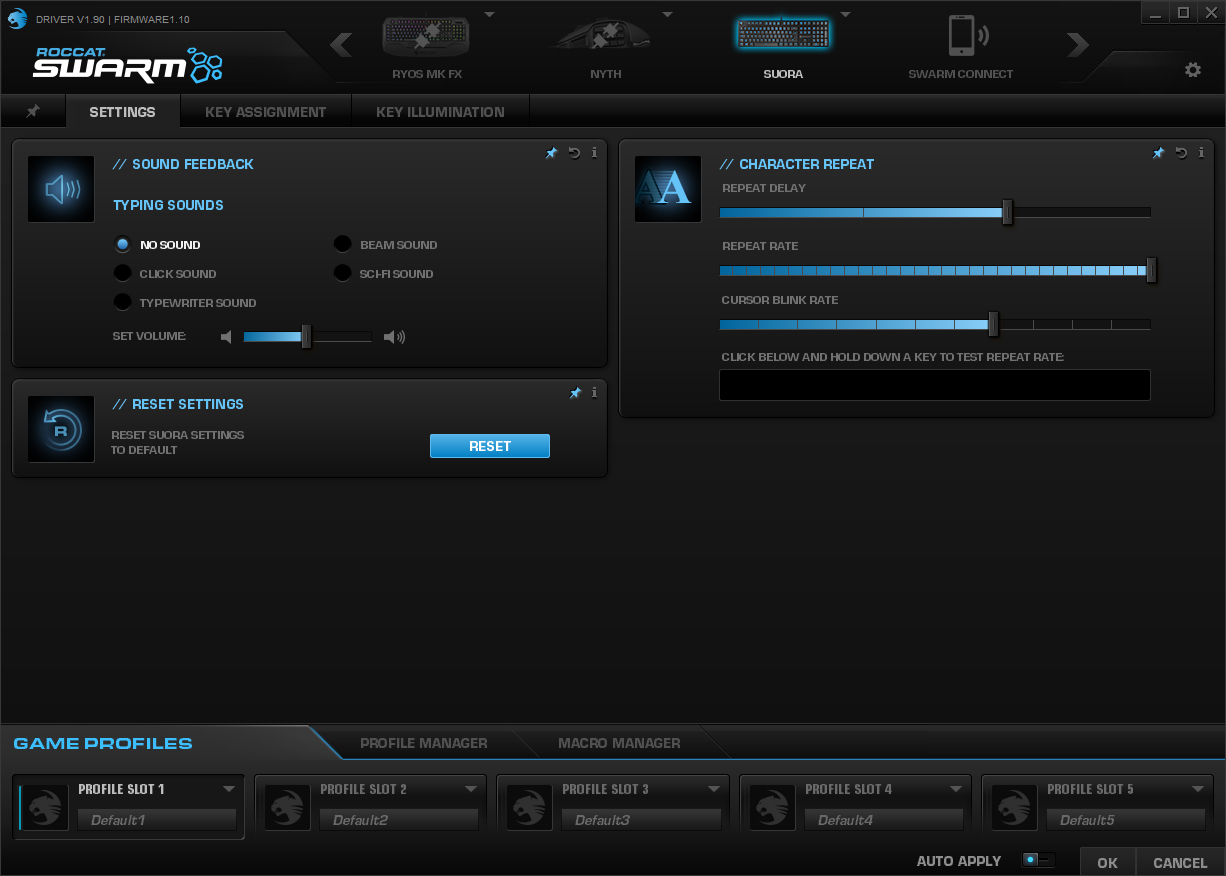The height and width of the screenshot is (876, 1226).
Task: Click the Default5 profile name field
Action: point(1127,820)
